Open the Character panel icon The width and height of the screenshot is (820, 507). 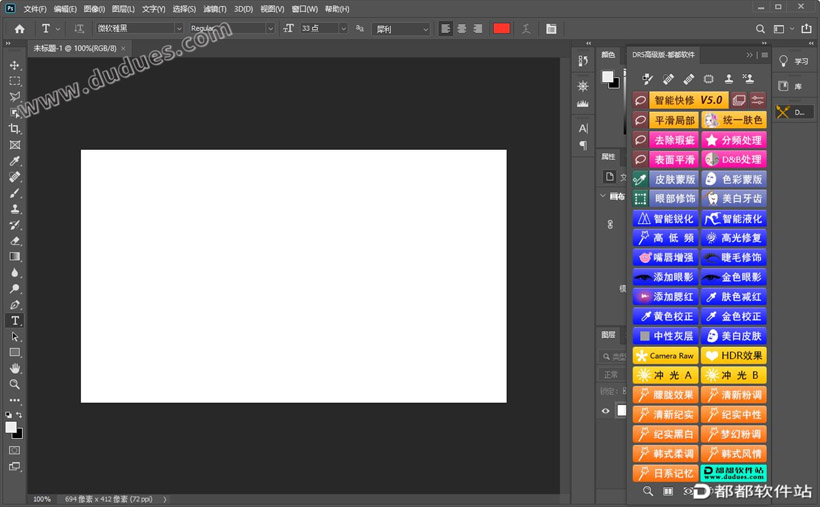coord(583,128)
